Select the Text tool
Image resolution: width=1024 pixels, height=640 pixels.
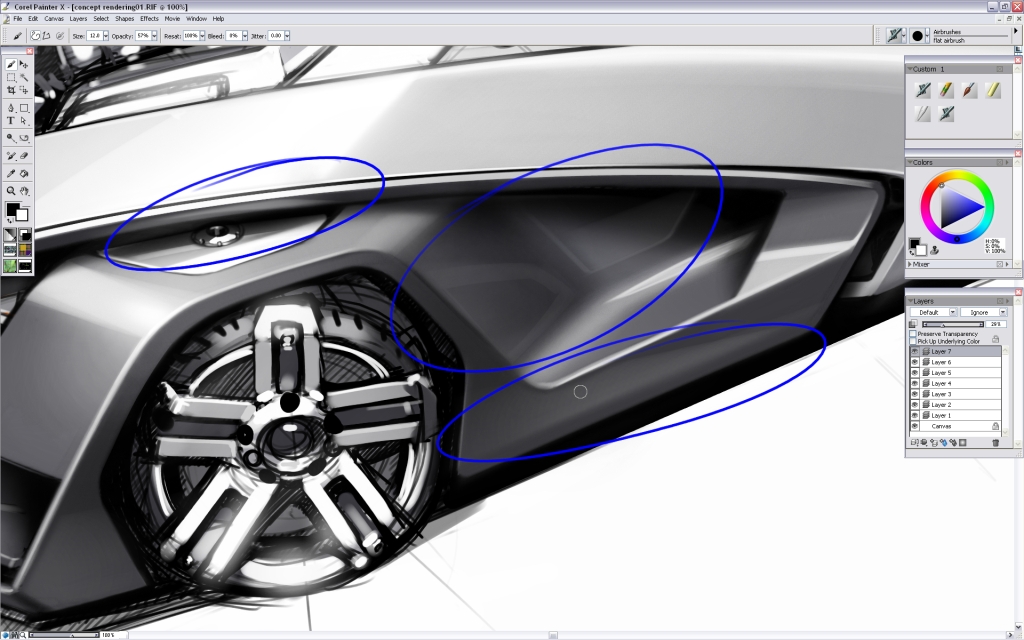coord(10,122)
